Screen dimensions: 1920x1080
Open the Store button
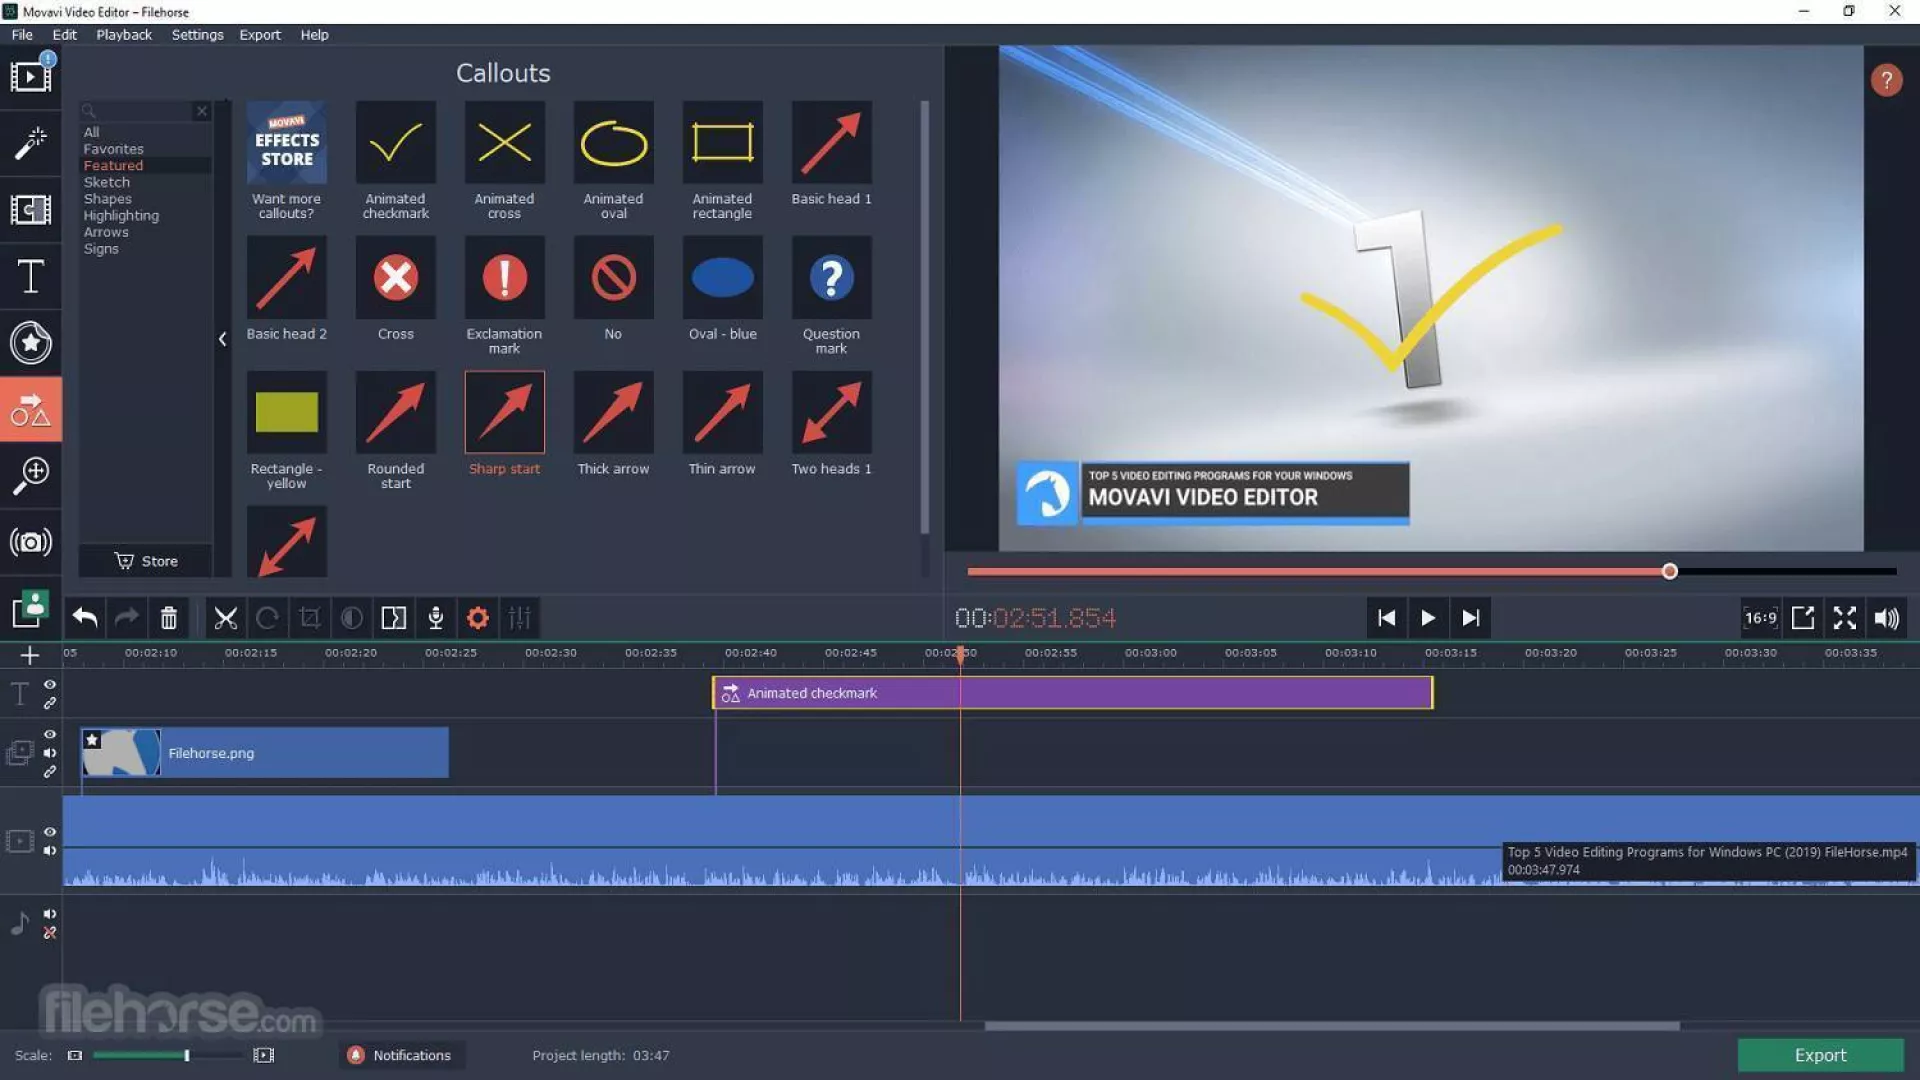tap(146, 561)
